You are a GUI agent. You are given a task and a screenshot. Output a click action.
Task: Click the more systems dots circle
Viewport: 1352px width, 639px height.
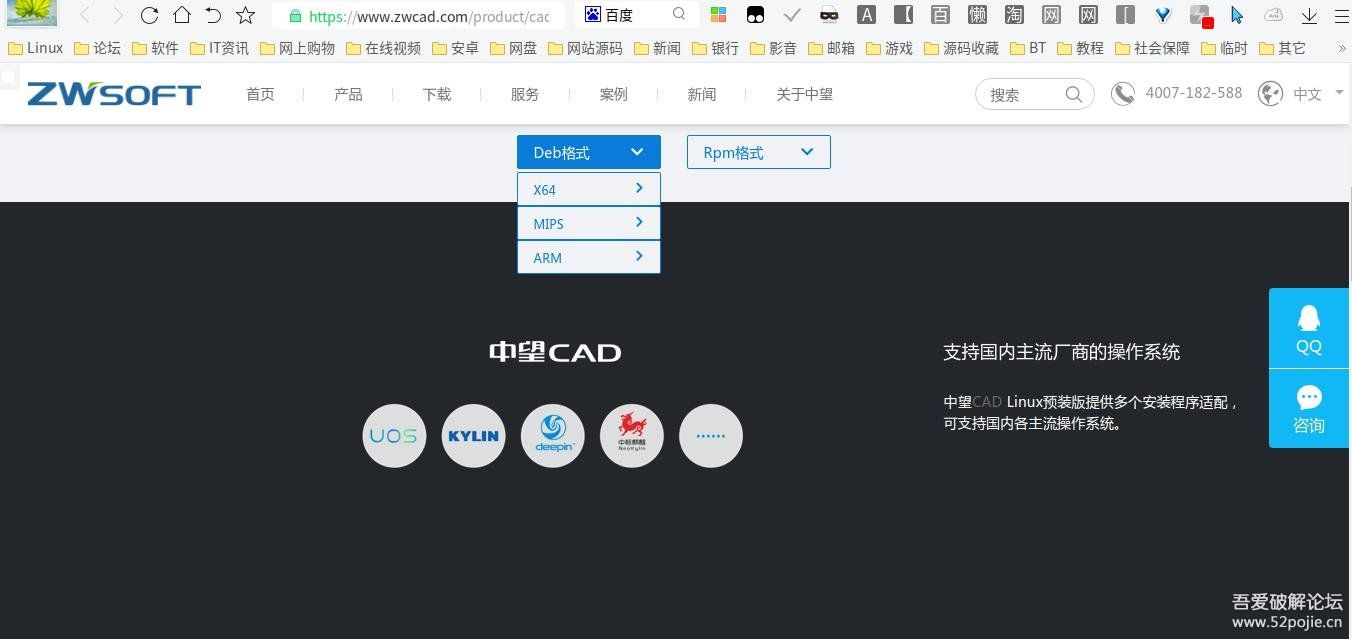click(x=711, y=436)
